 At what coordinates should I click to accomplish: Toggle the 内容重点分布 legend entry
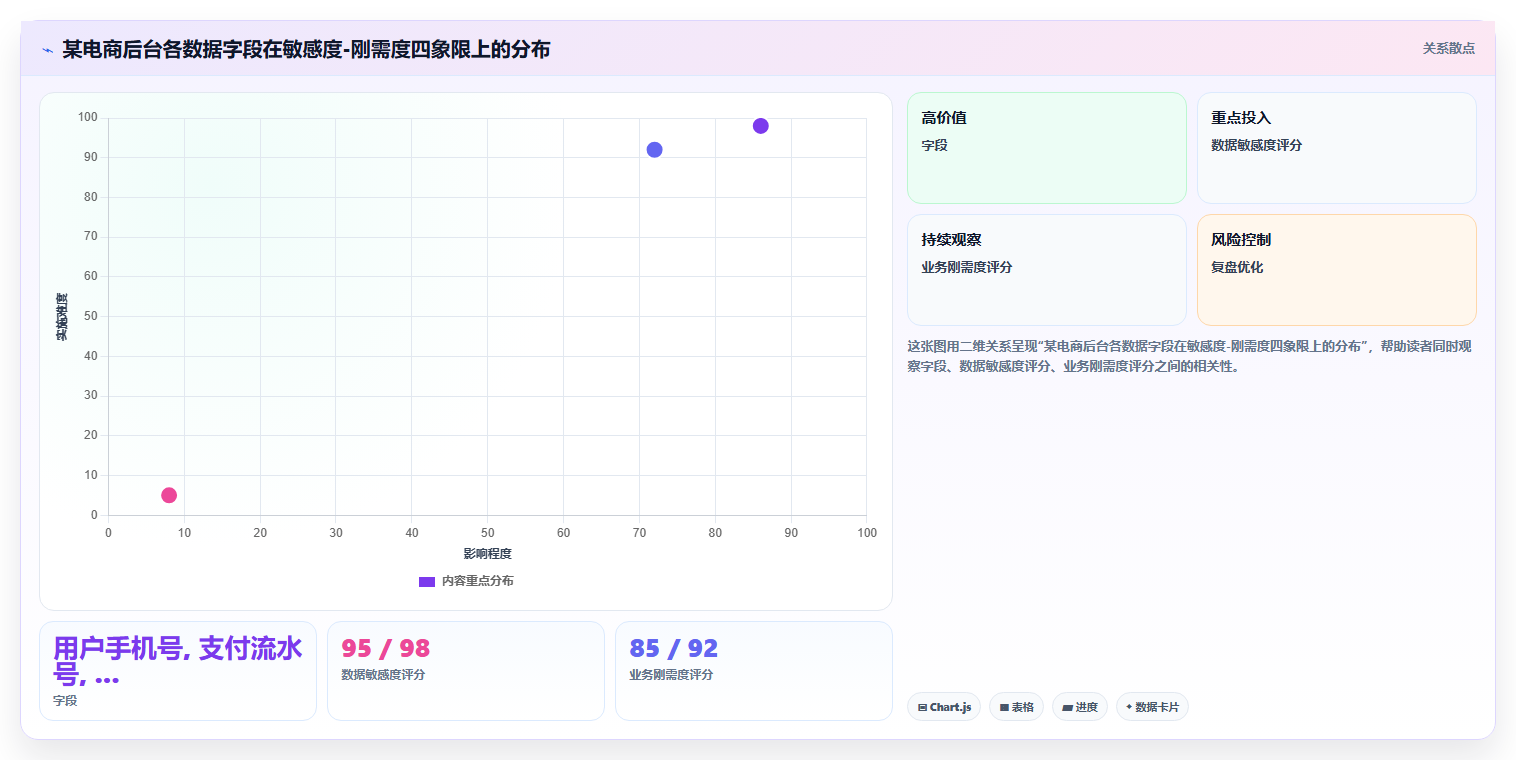[x=466, y=581]
